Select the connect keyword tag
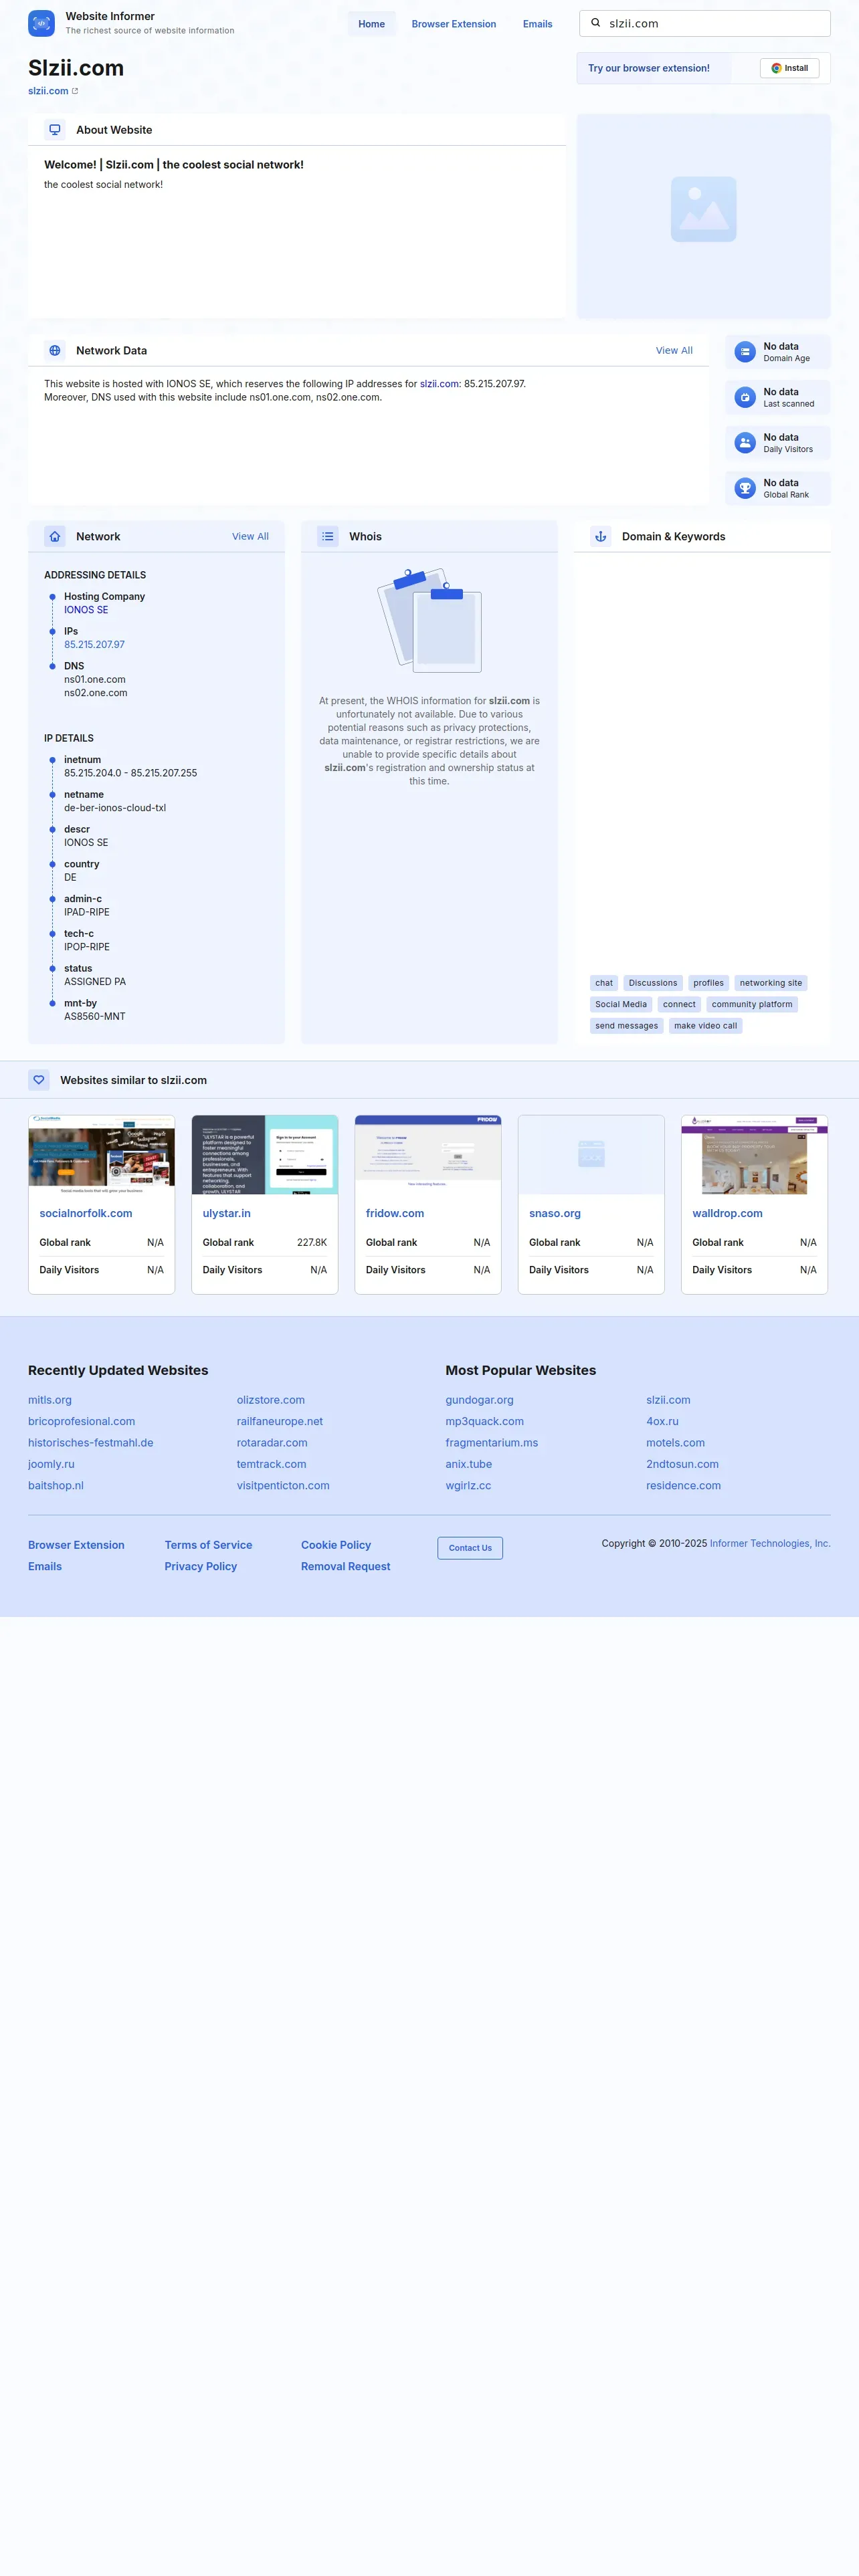 click(679, 1005)
